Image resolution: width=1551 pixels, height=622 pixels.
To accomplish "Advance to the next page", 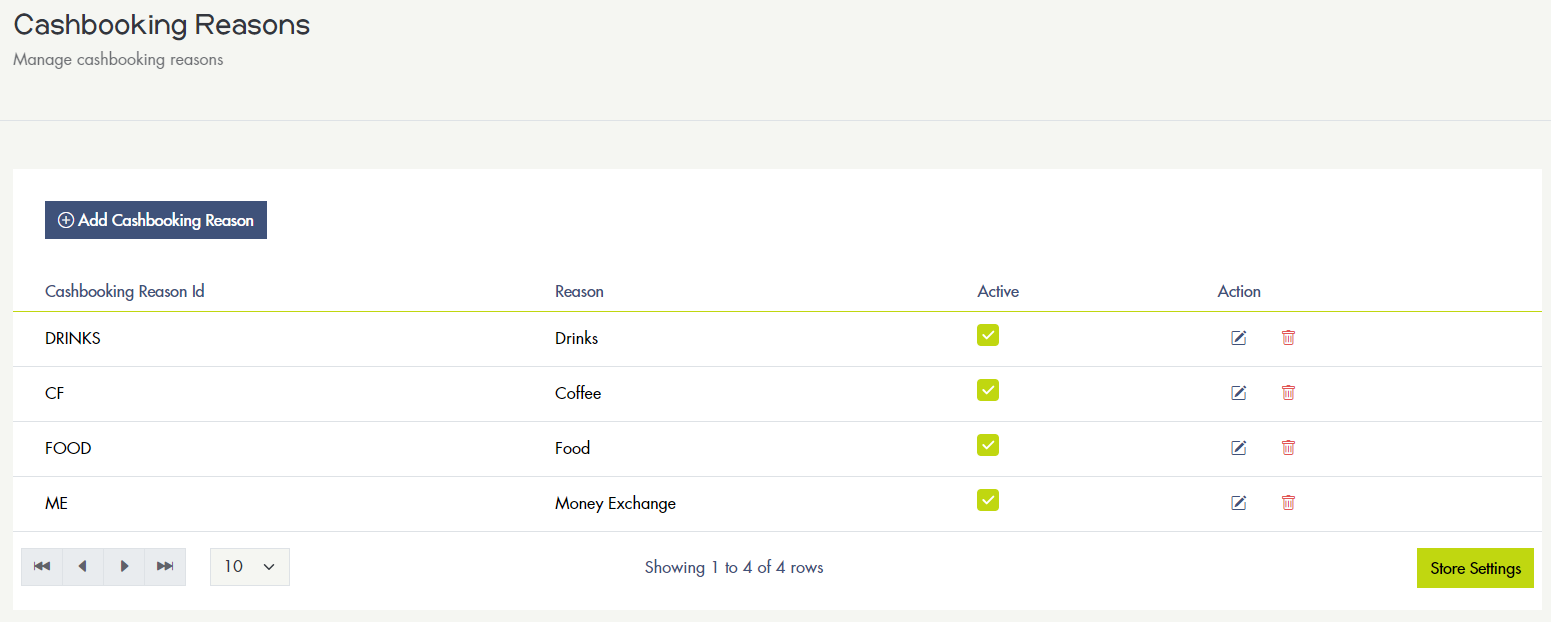I will 124,567.
